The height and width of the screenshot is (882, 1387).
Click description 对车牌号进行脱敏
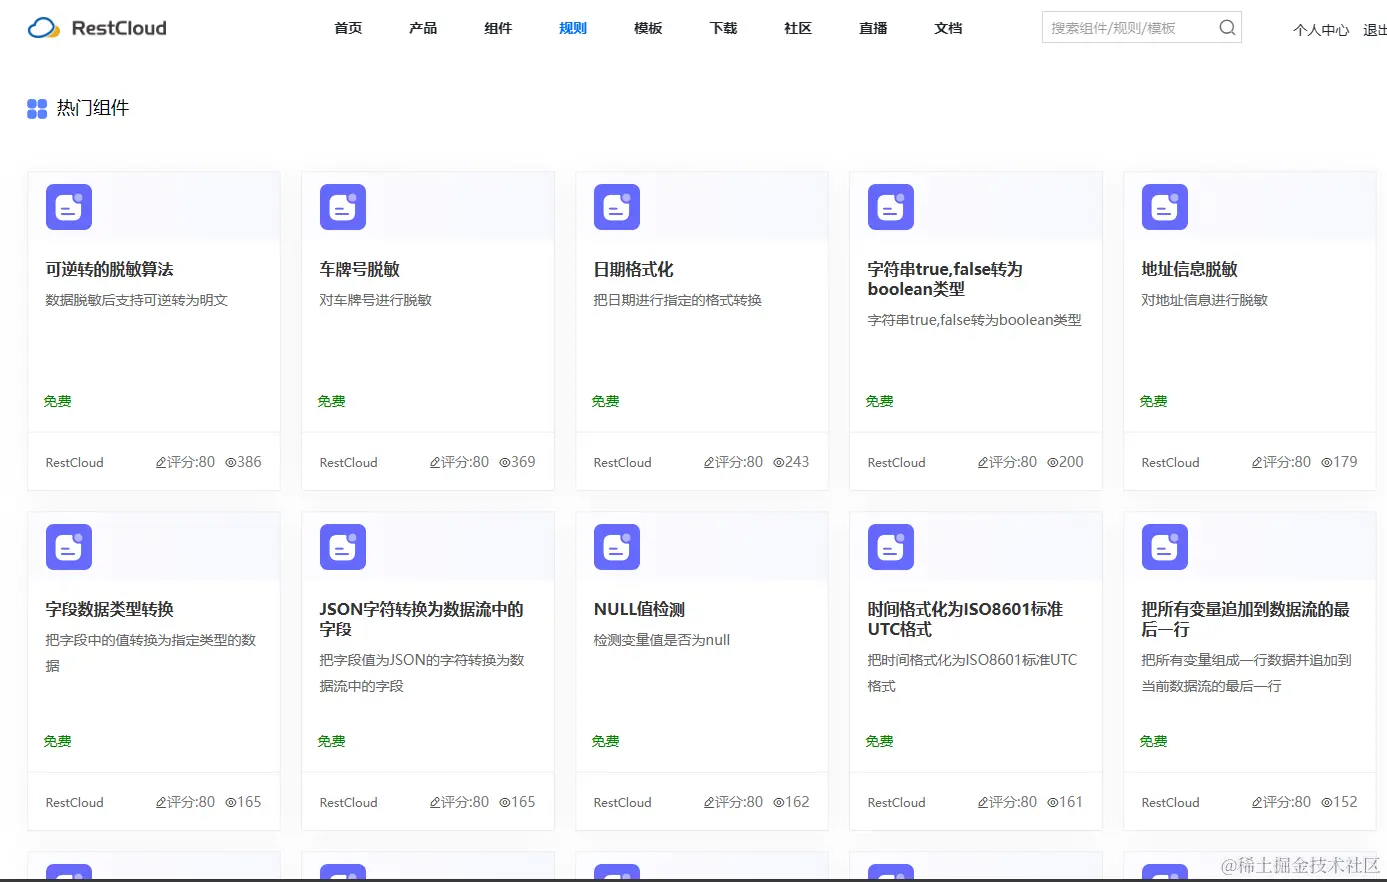375,300
